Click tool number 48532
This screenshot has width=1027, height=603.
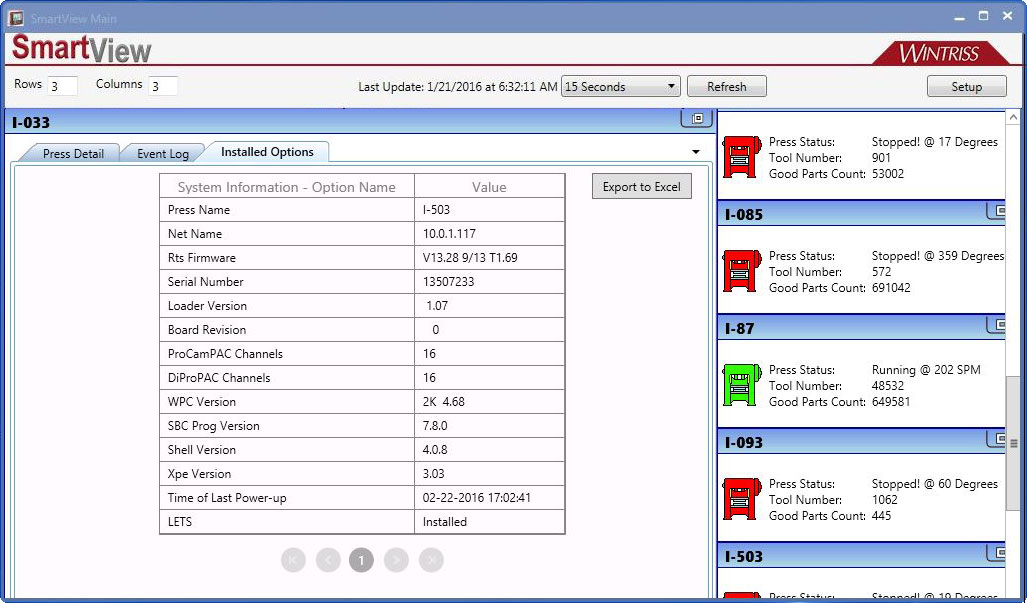tap(887, 386)
